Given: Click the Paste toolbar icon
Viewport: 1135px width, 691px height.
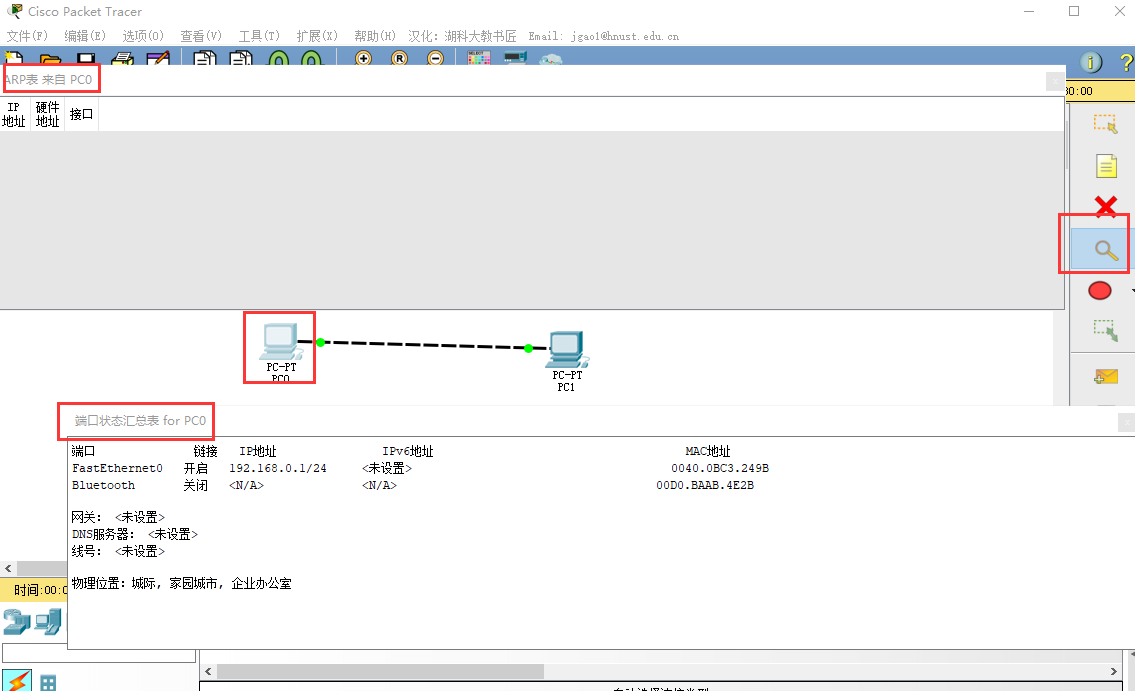Looking at the screenshot, I should click(x=240, y=58).
